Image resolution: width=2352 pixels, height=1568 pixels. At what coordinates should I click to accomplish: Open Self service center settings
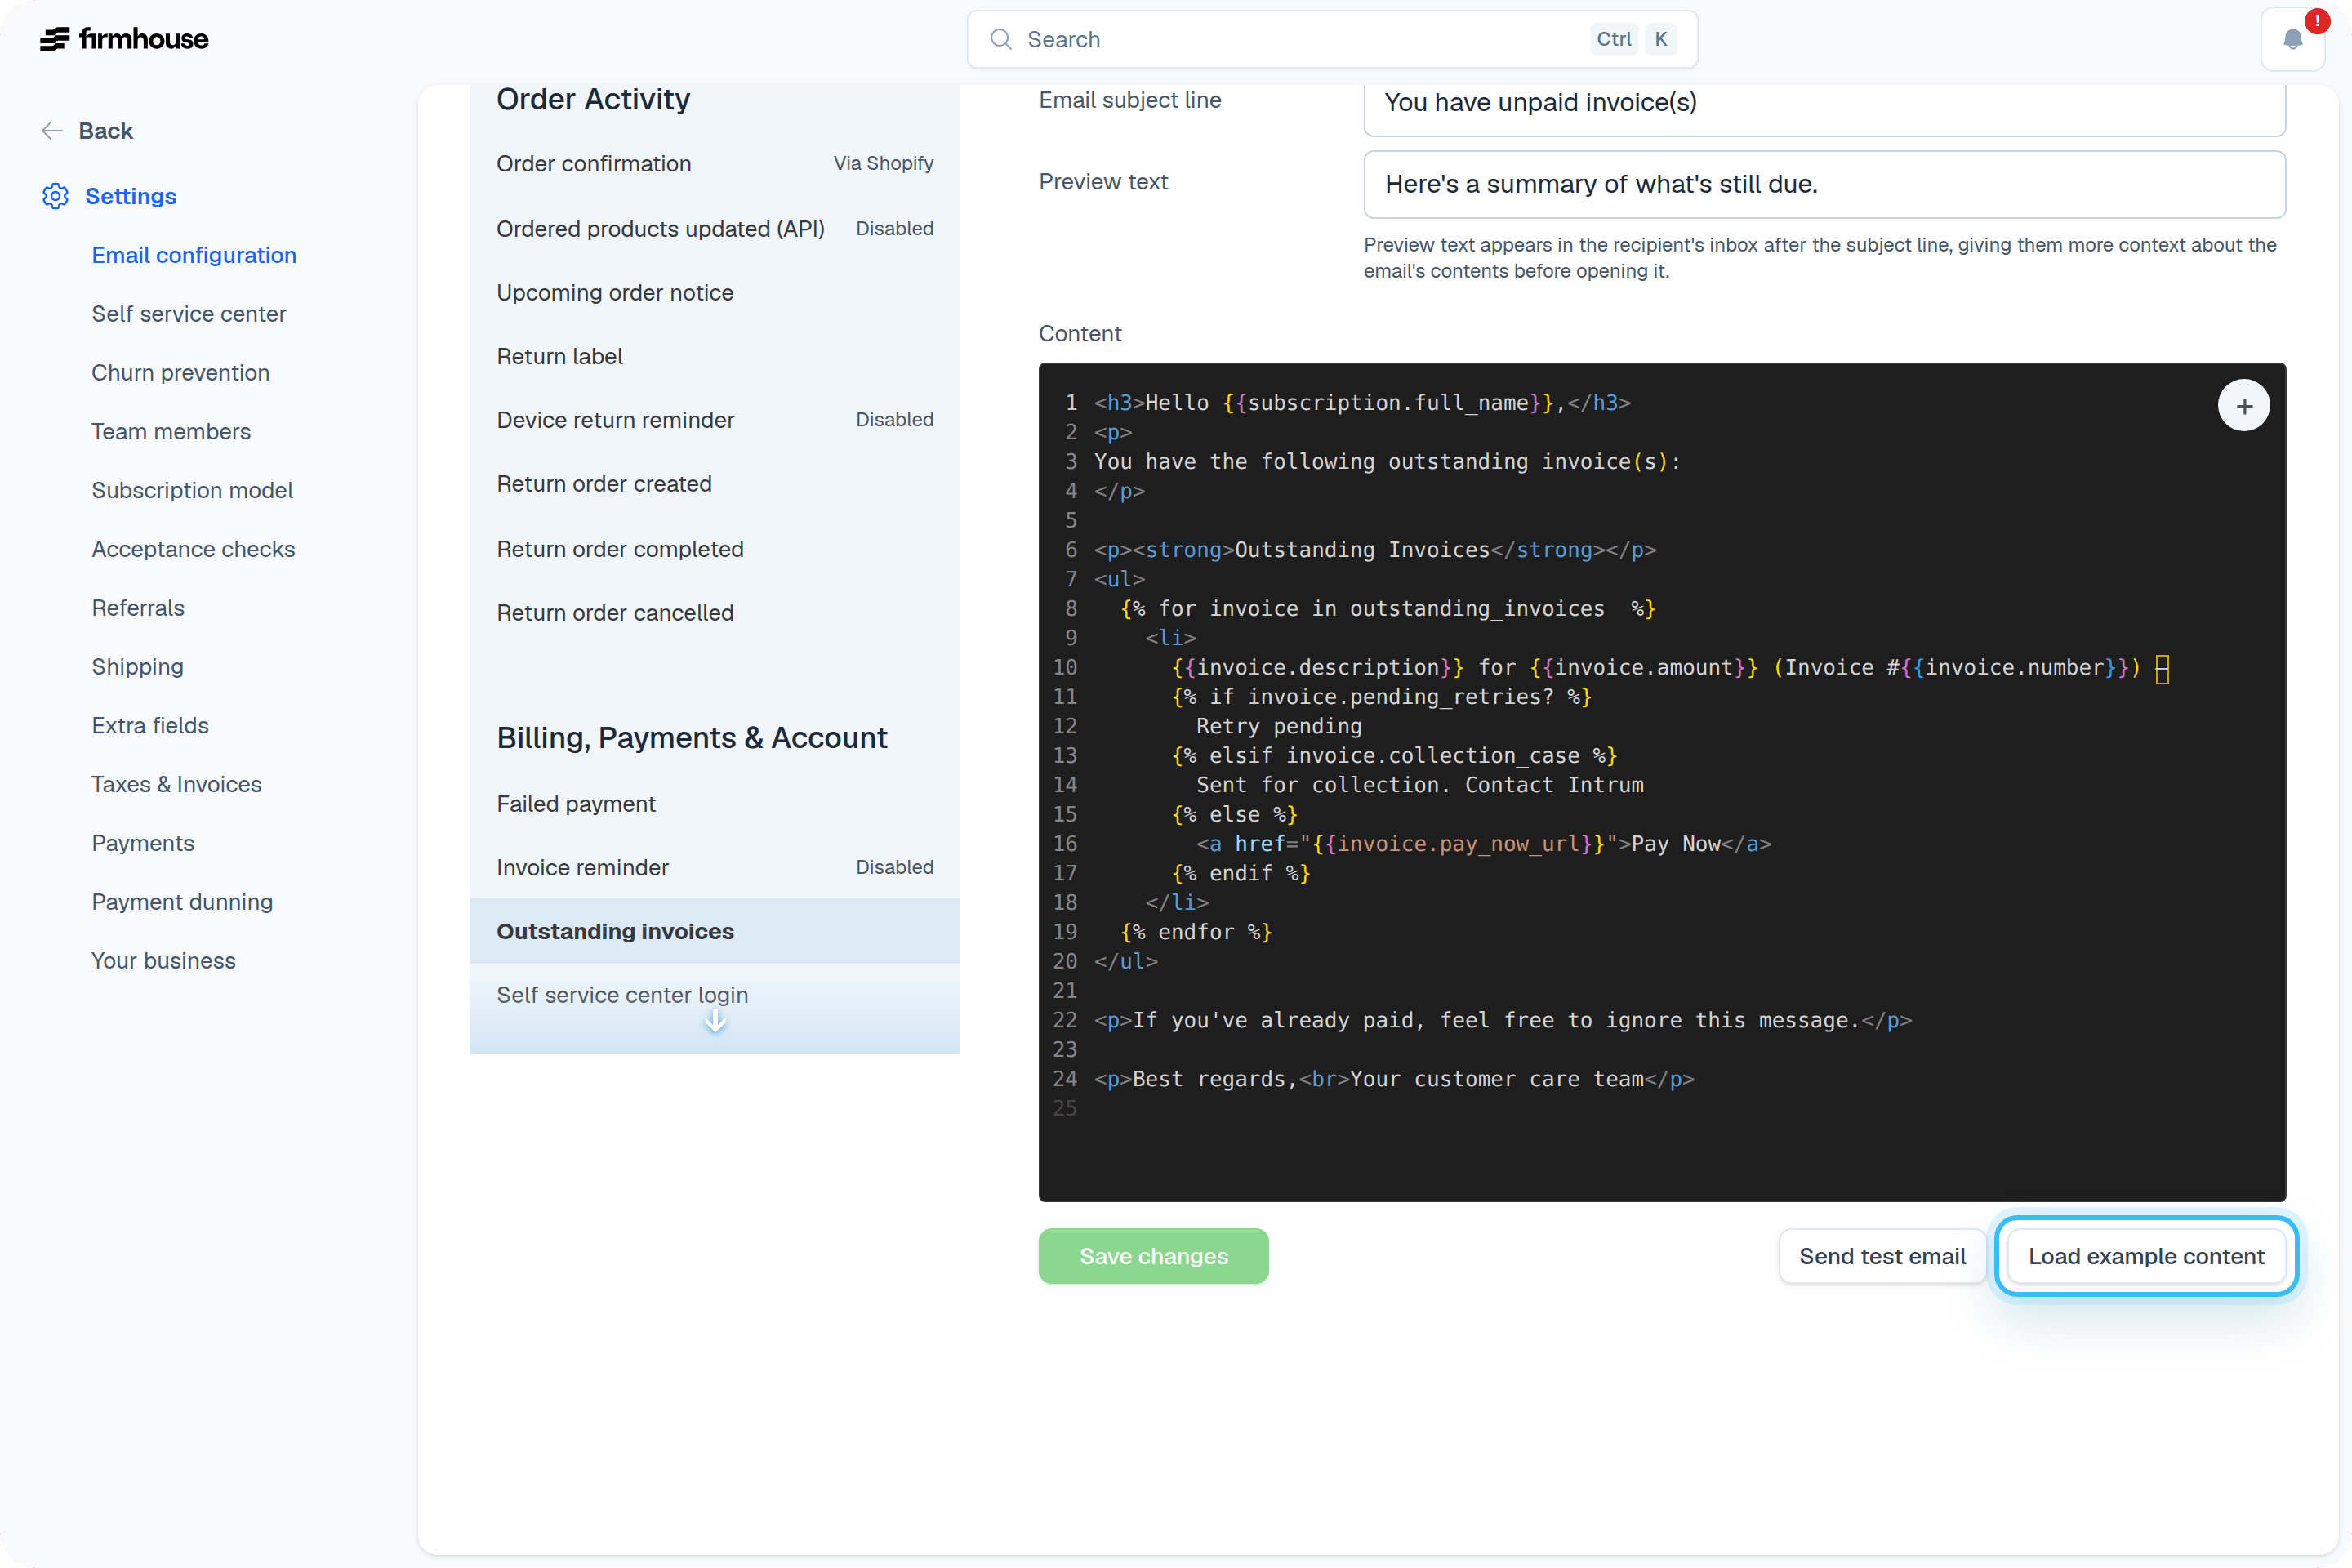point(189,314)
